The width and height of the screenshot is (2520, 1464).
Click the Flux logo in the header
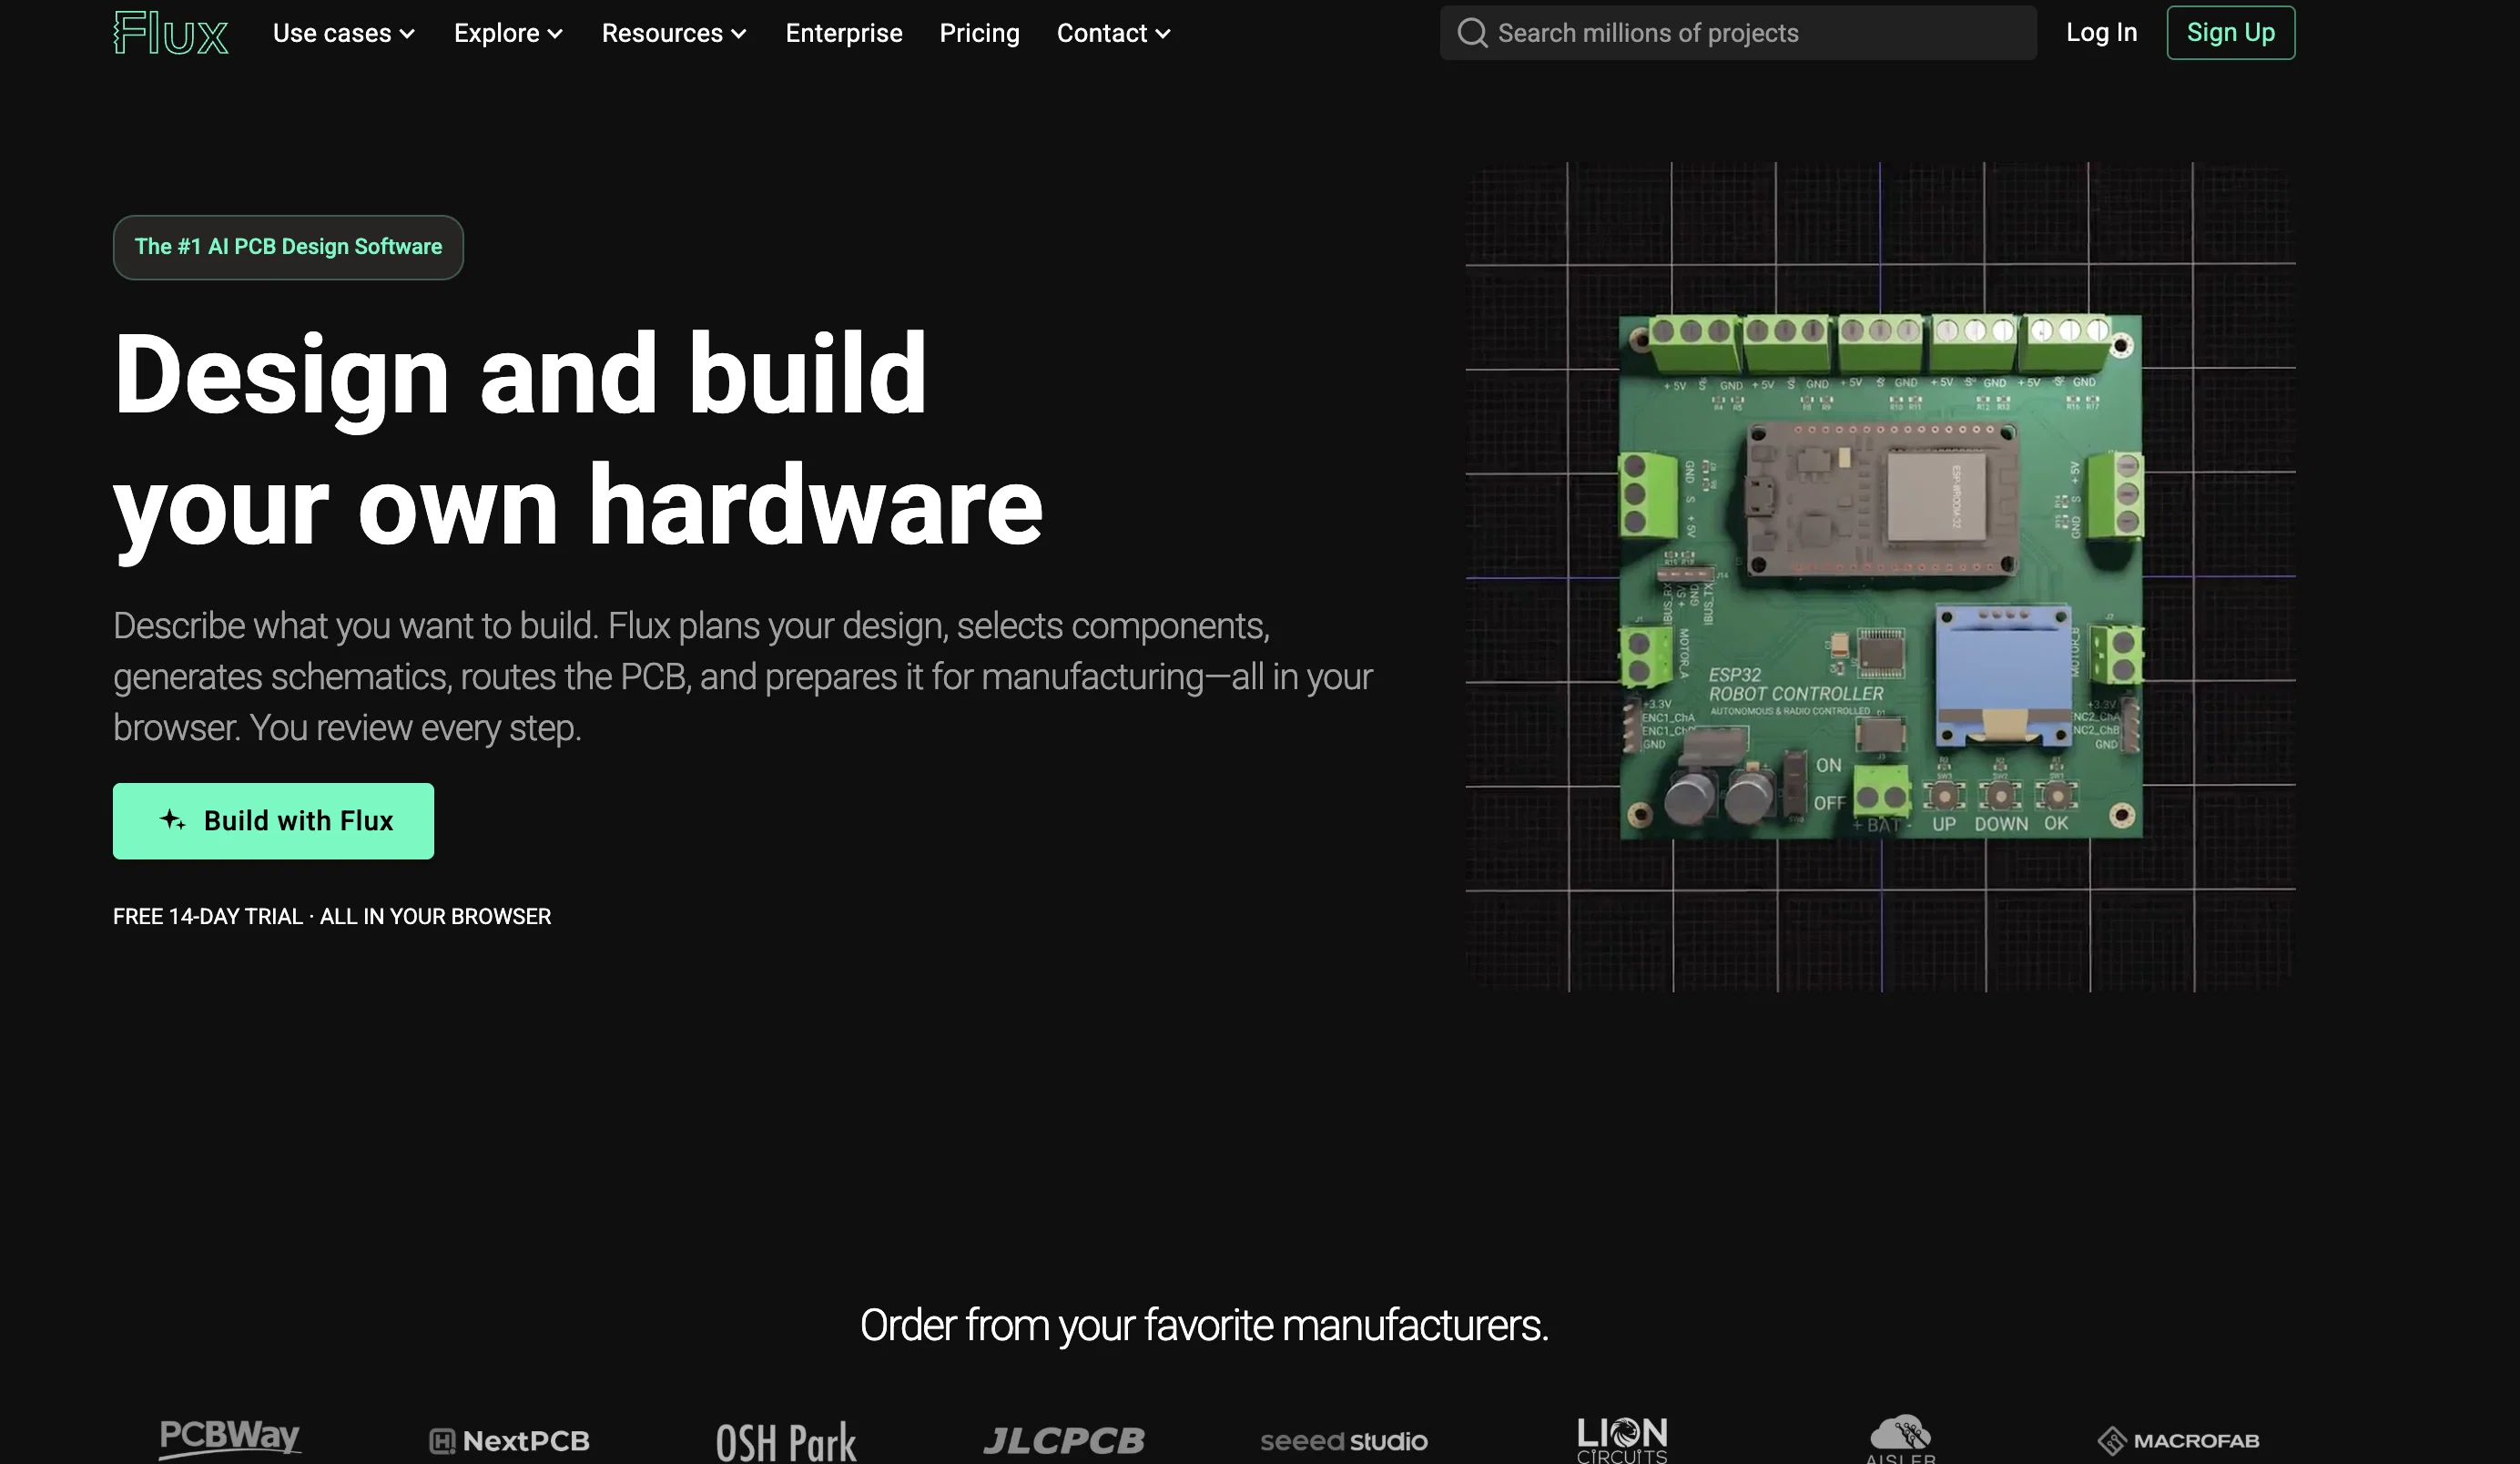click(171, 33)
